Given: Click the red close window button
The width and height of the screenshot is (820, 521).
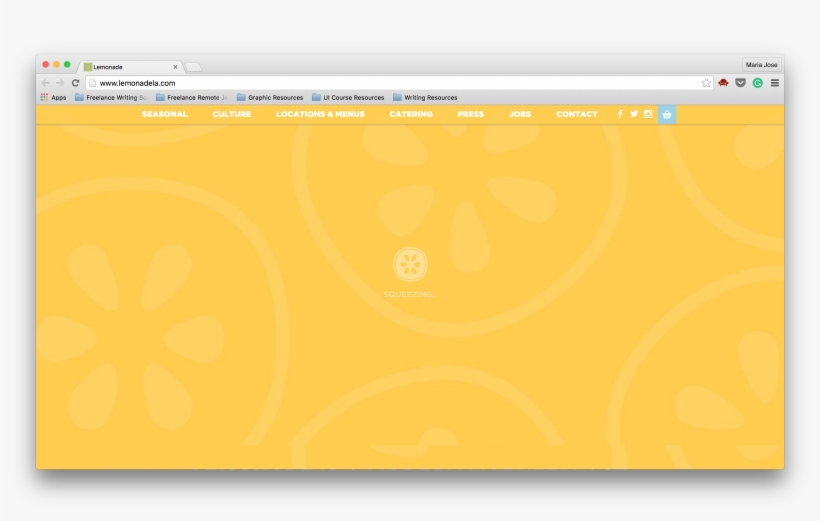Looking at the screenshot, I should 45,64.
